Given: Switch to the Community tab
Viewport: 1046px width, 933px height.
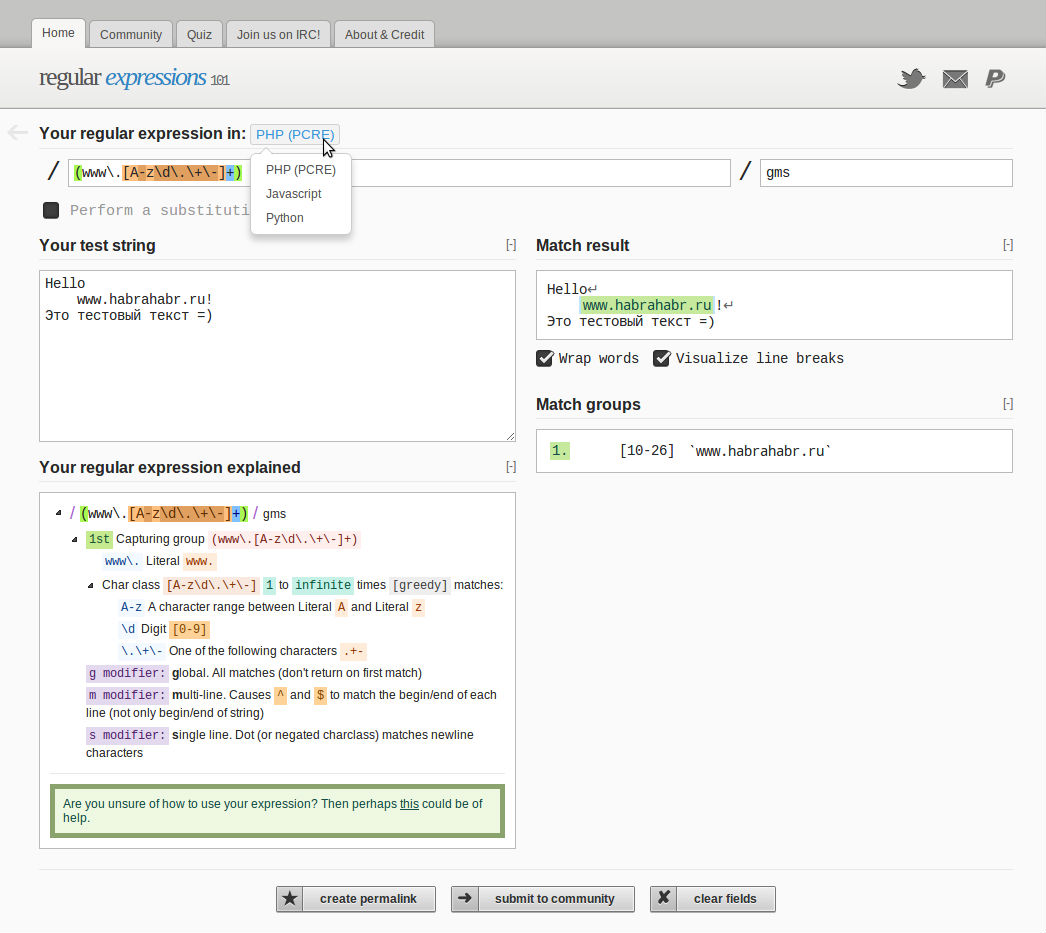Looking at the screenshot, I should pos(131,34).
